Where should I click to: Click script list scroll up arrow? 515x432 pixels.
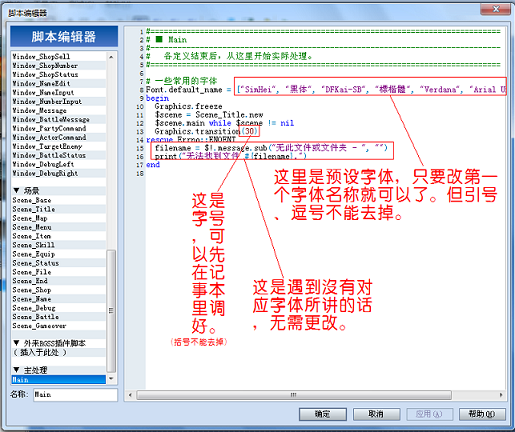(111, 57)
